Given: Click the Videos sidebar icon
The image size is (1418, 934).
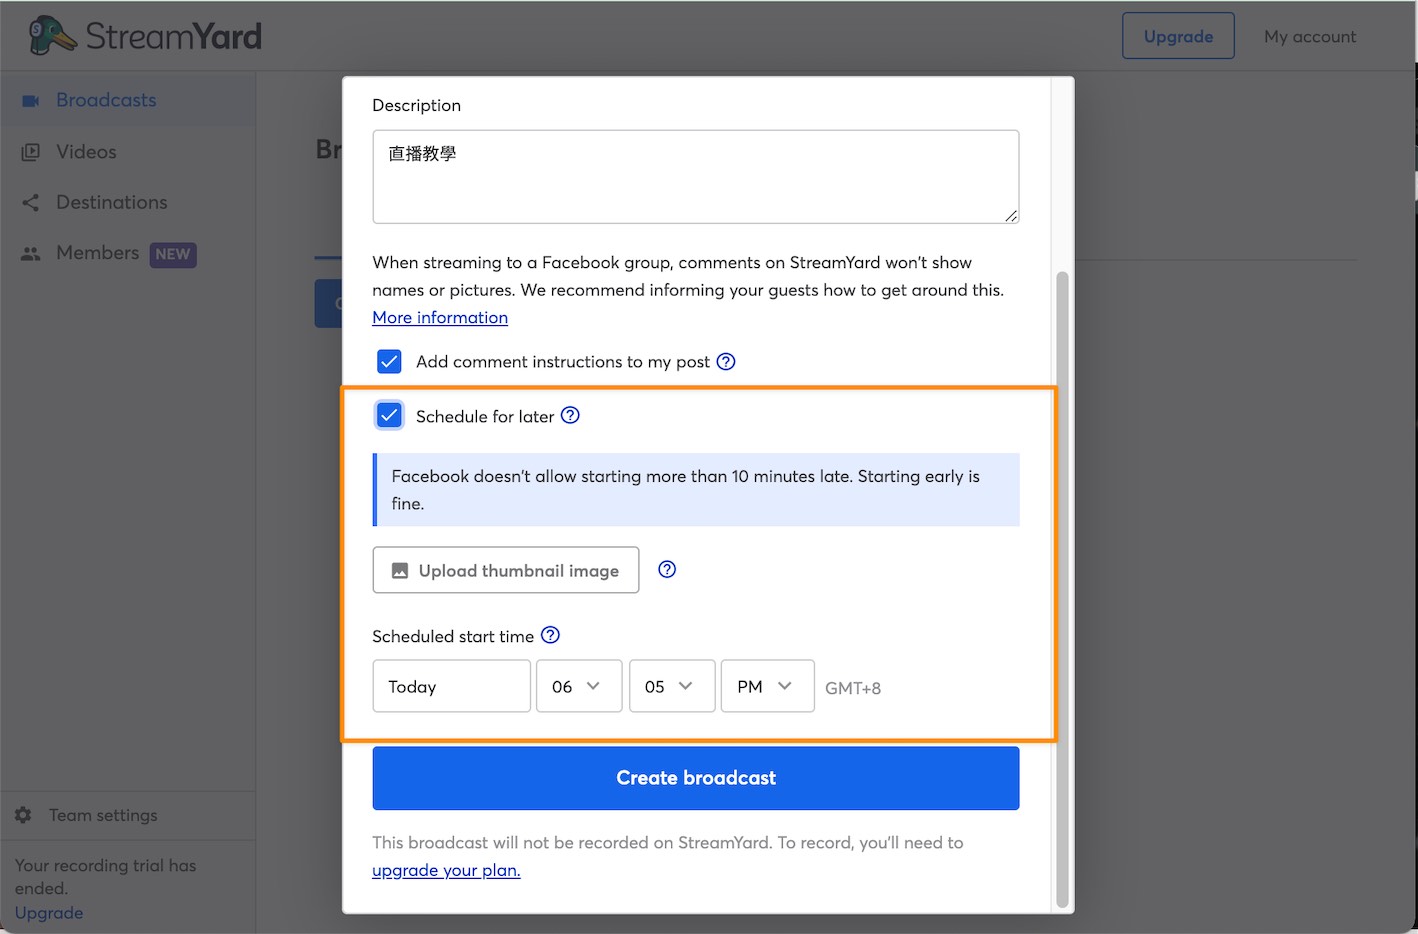Looking at the screenshot, I should (31, 152).
